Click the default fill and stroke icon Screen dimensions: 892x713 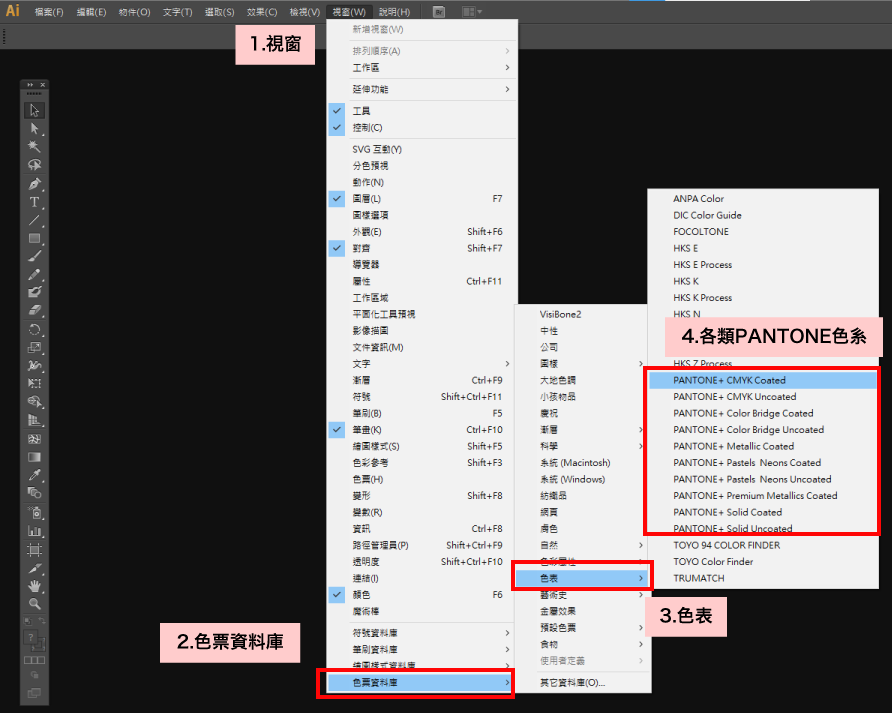[x=28, y=621]
